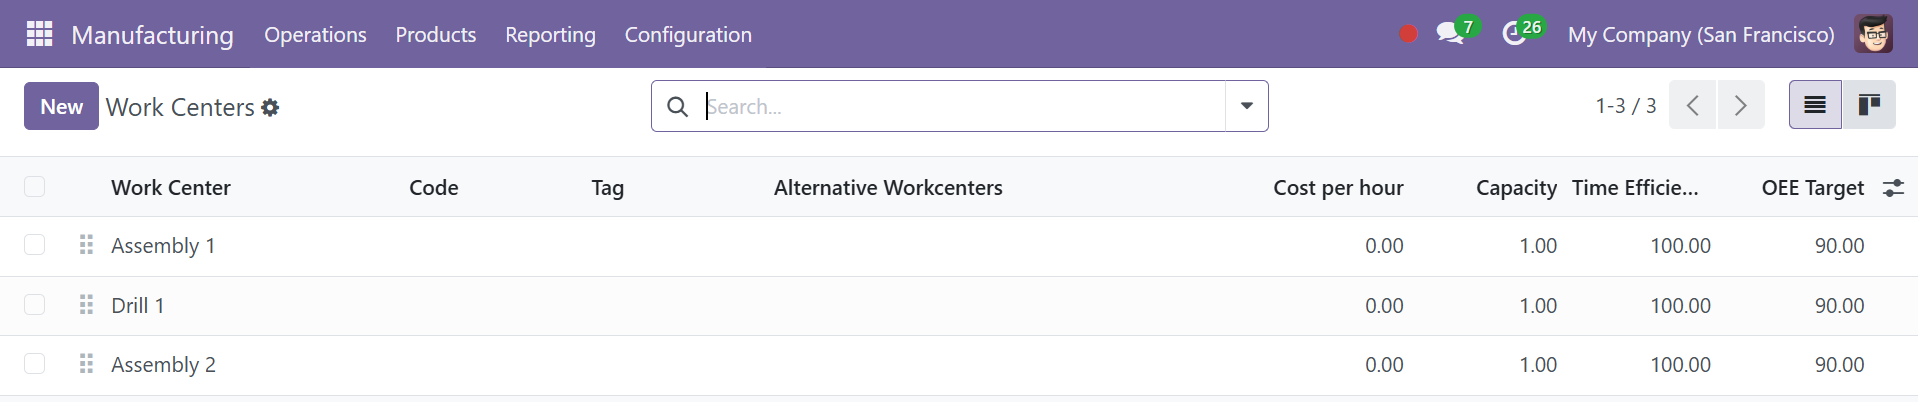Focus the Search input field
Image resolution: width=1918 pixels, height=402 pixels.
(x=962, y=106)
